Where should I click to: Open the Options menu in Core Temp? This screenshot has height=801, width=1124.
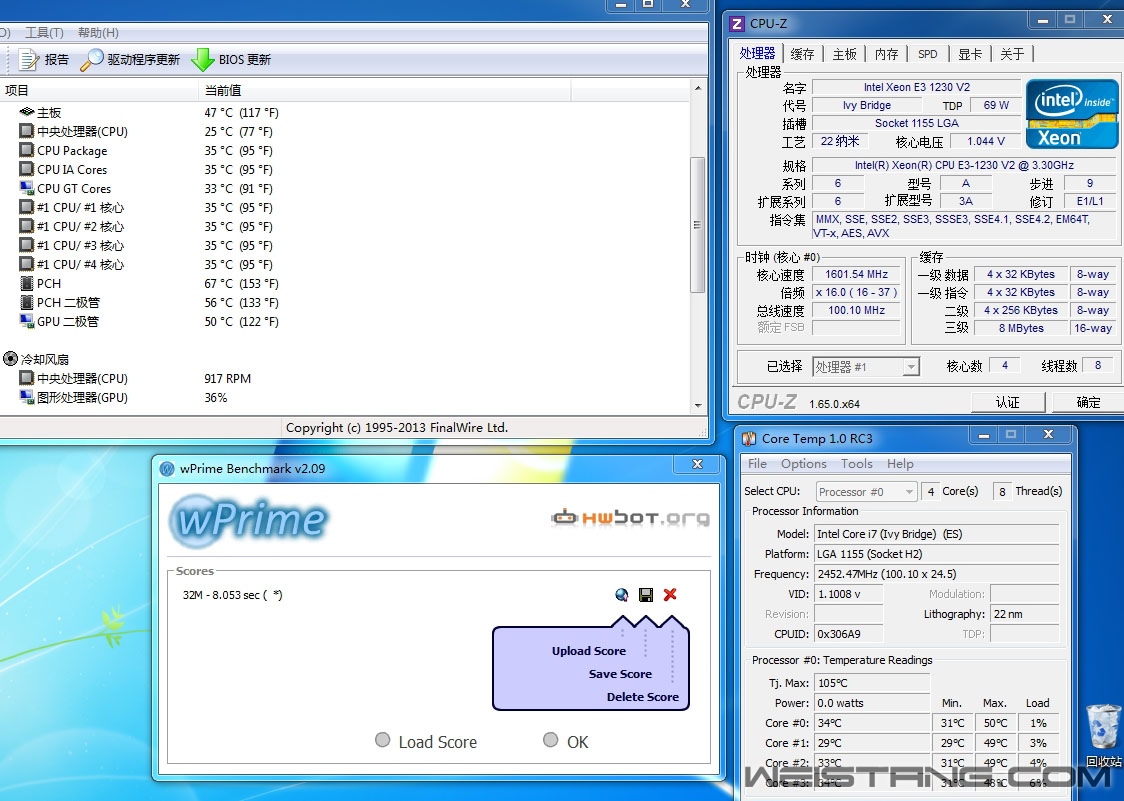pyautogui.click(x=804, y=464)
